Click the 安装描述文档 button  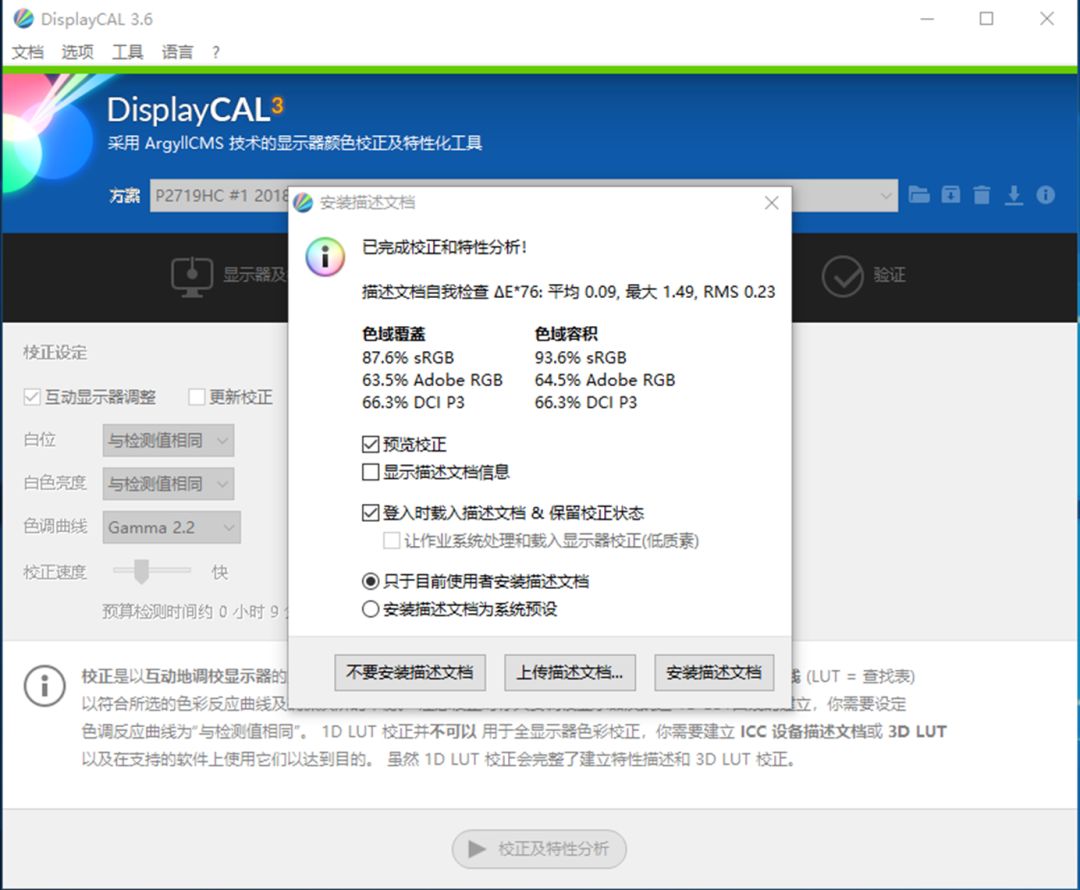point(714,672)
